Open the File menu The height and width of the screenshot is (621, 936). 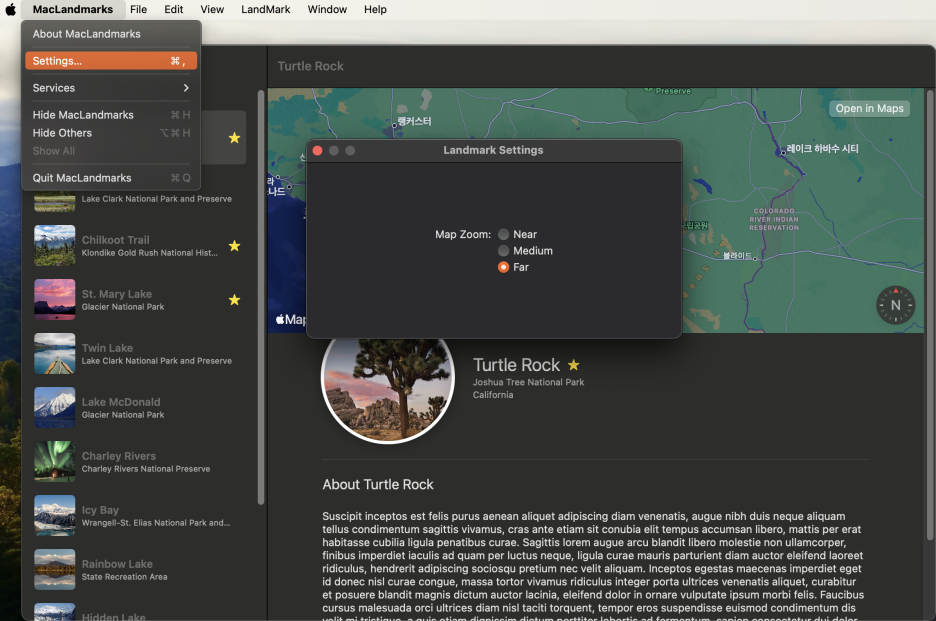click(138, 10)
